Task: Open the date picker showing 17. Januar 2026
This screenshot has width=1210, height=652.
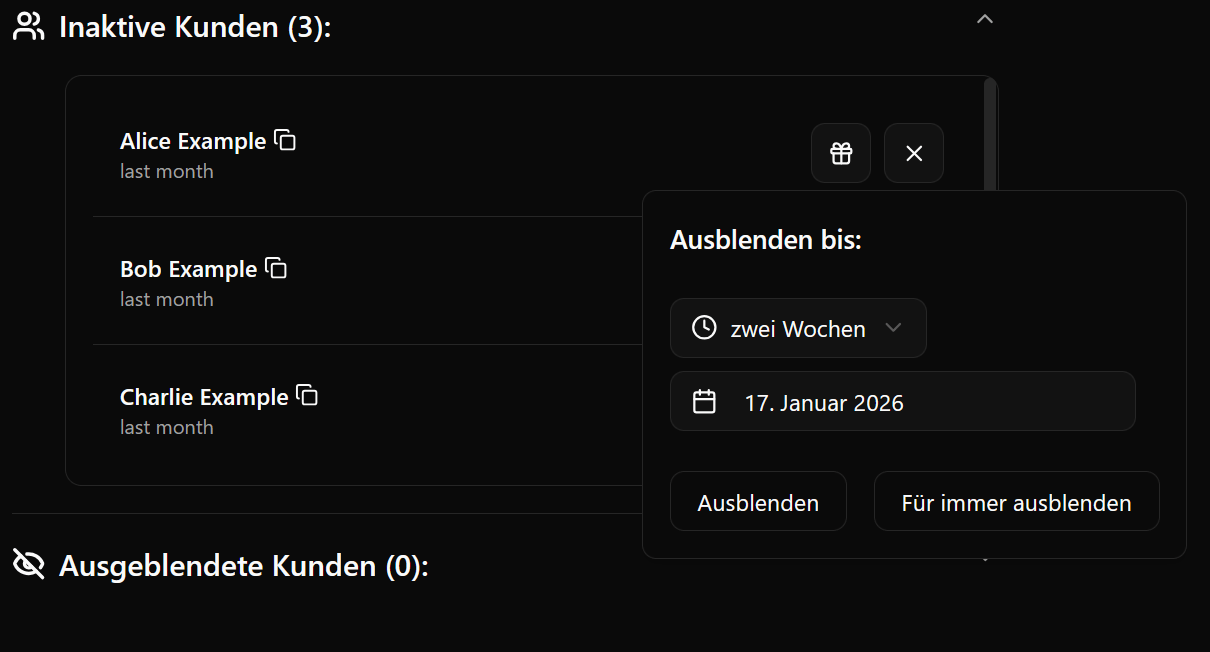Action: (x=902, y=402)
